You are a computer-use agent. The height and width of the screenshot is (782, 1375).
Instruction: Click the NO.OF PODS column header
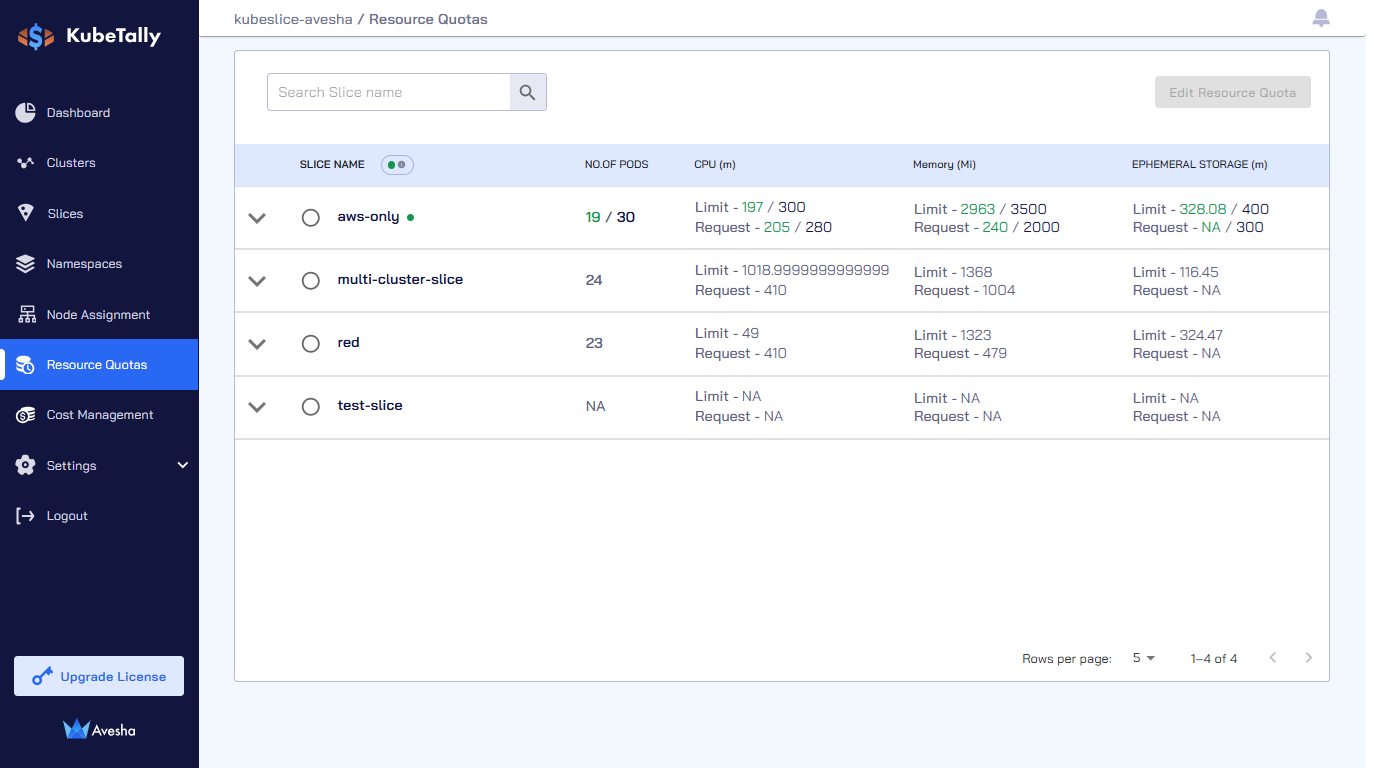click(x=616, y=164)
